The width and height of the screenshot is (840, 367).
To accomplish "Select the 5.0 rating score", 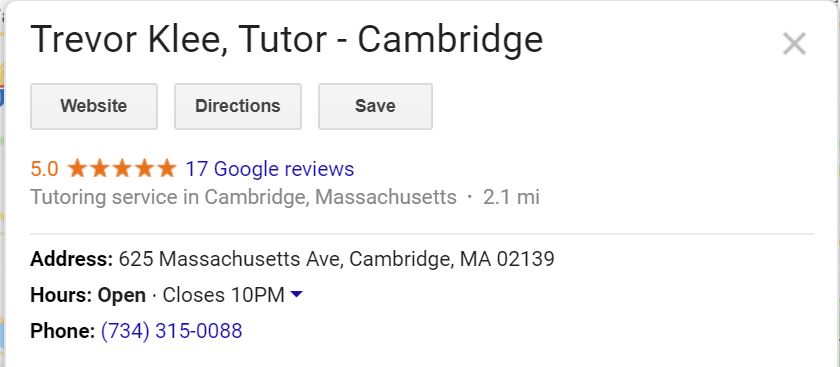I will [x=44, y=169].
